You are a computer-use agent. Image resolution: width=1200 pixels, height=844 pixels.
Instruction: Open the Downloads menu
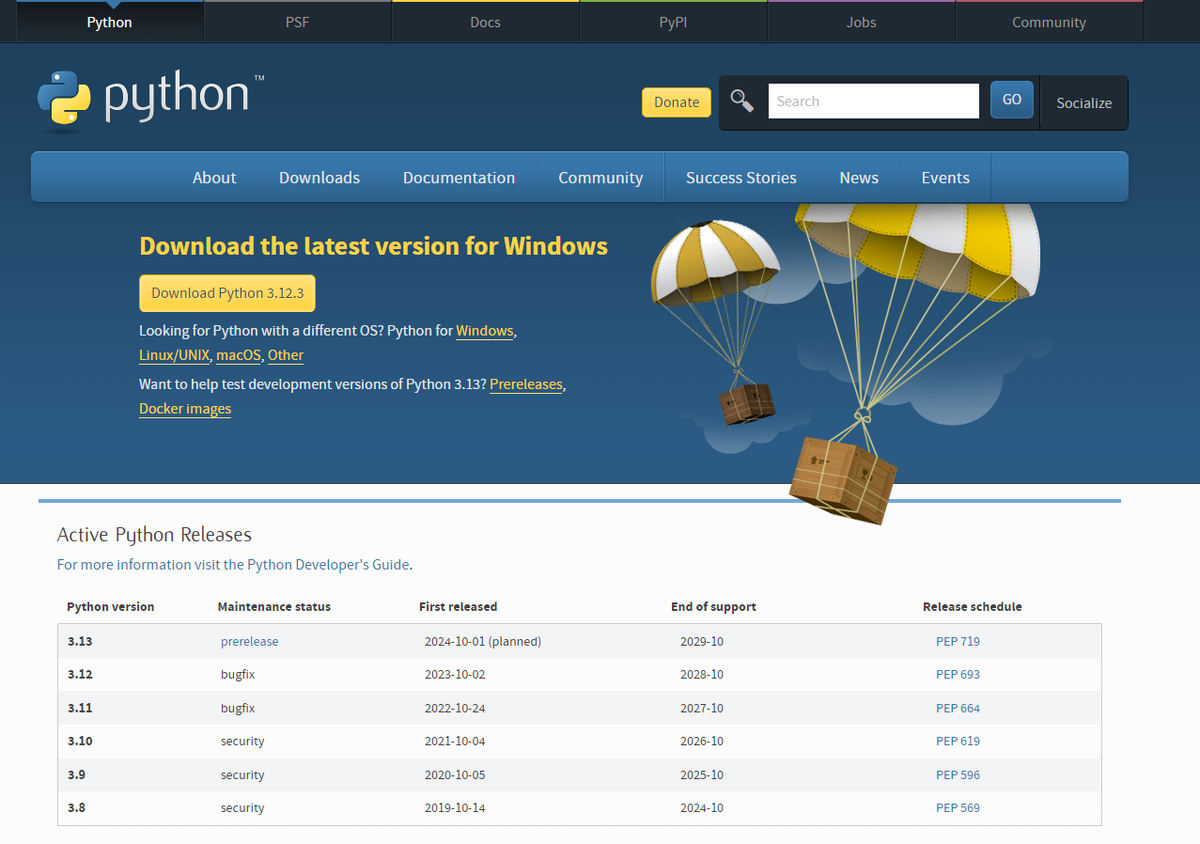click(319, 177)
